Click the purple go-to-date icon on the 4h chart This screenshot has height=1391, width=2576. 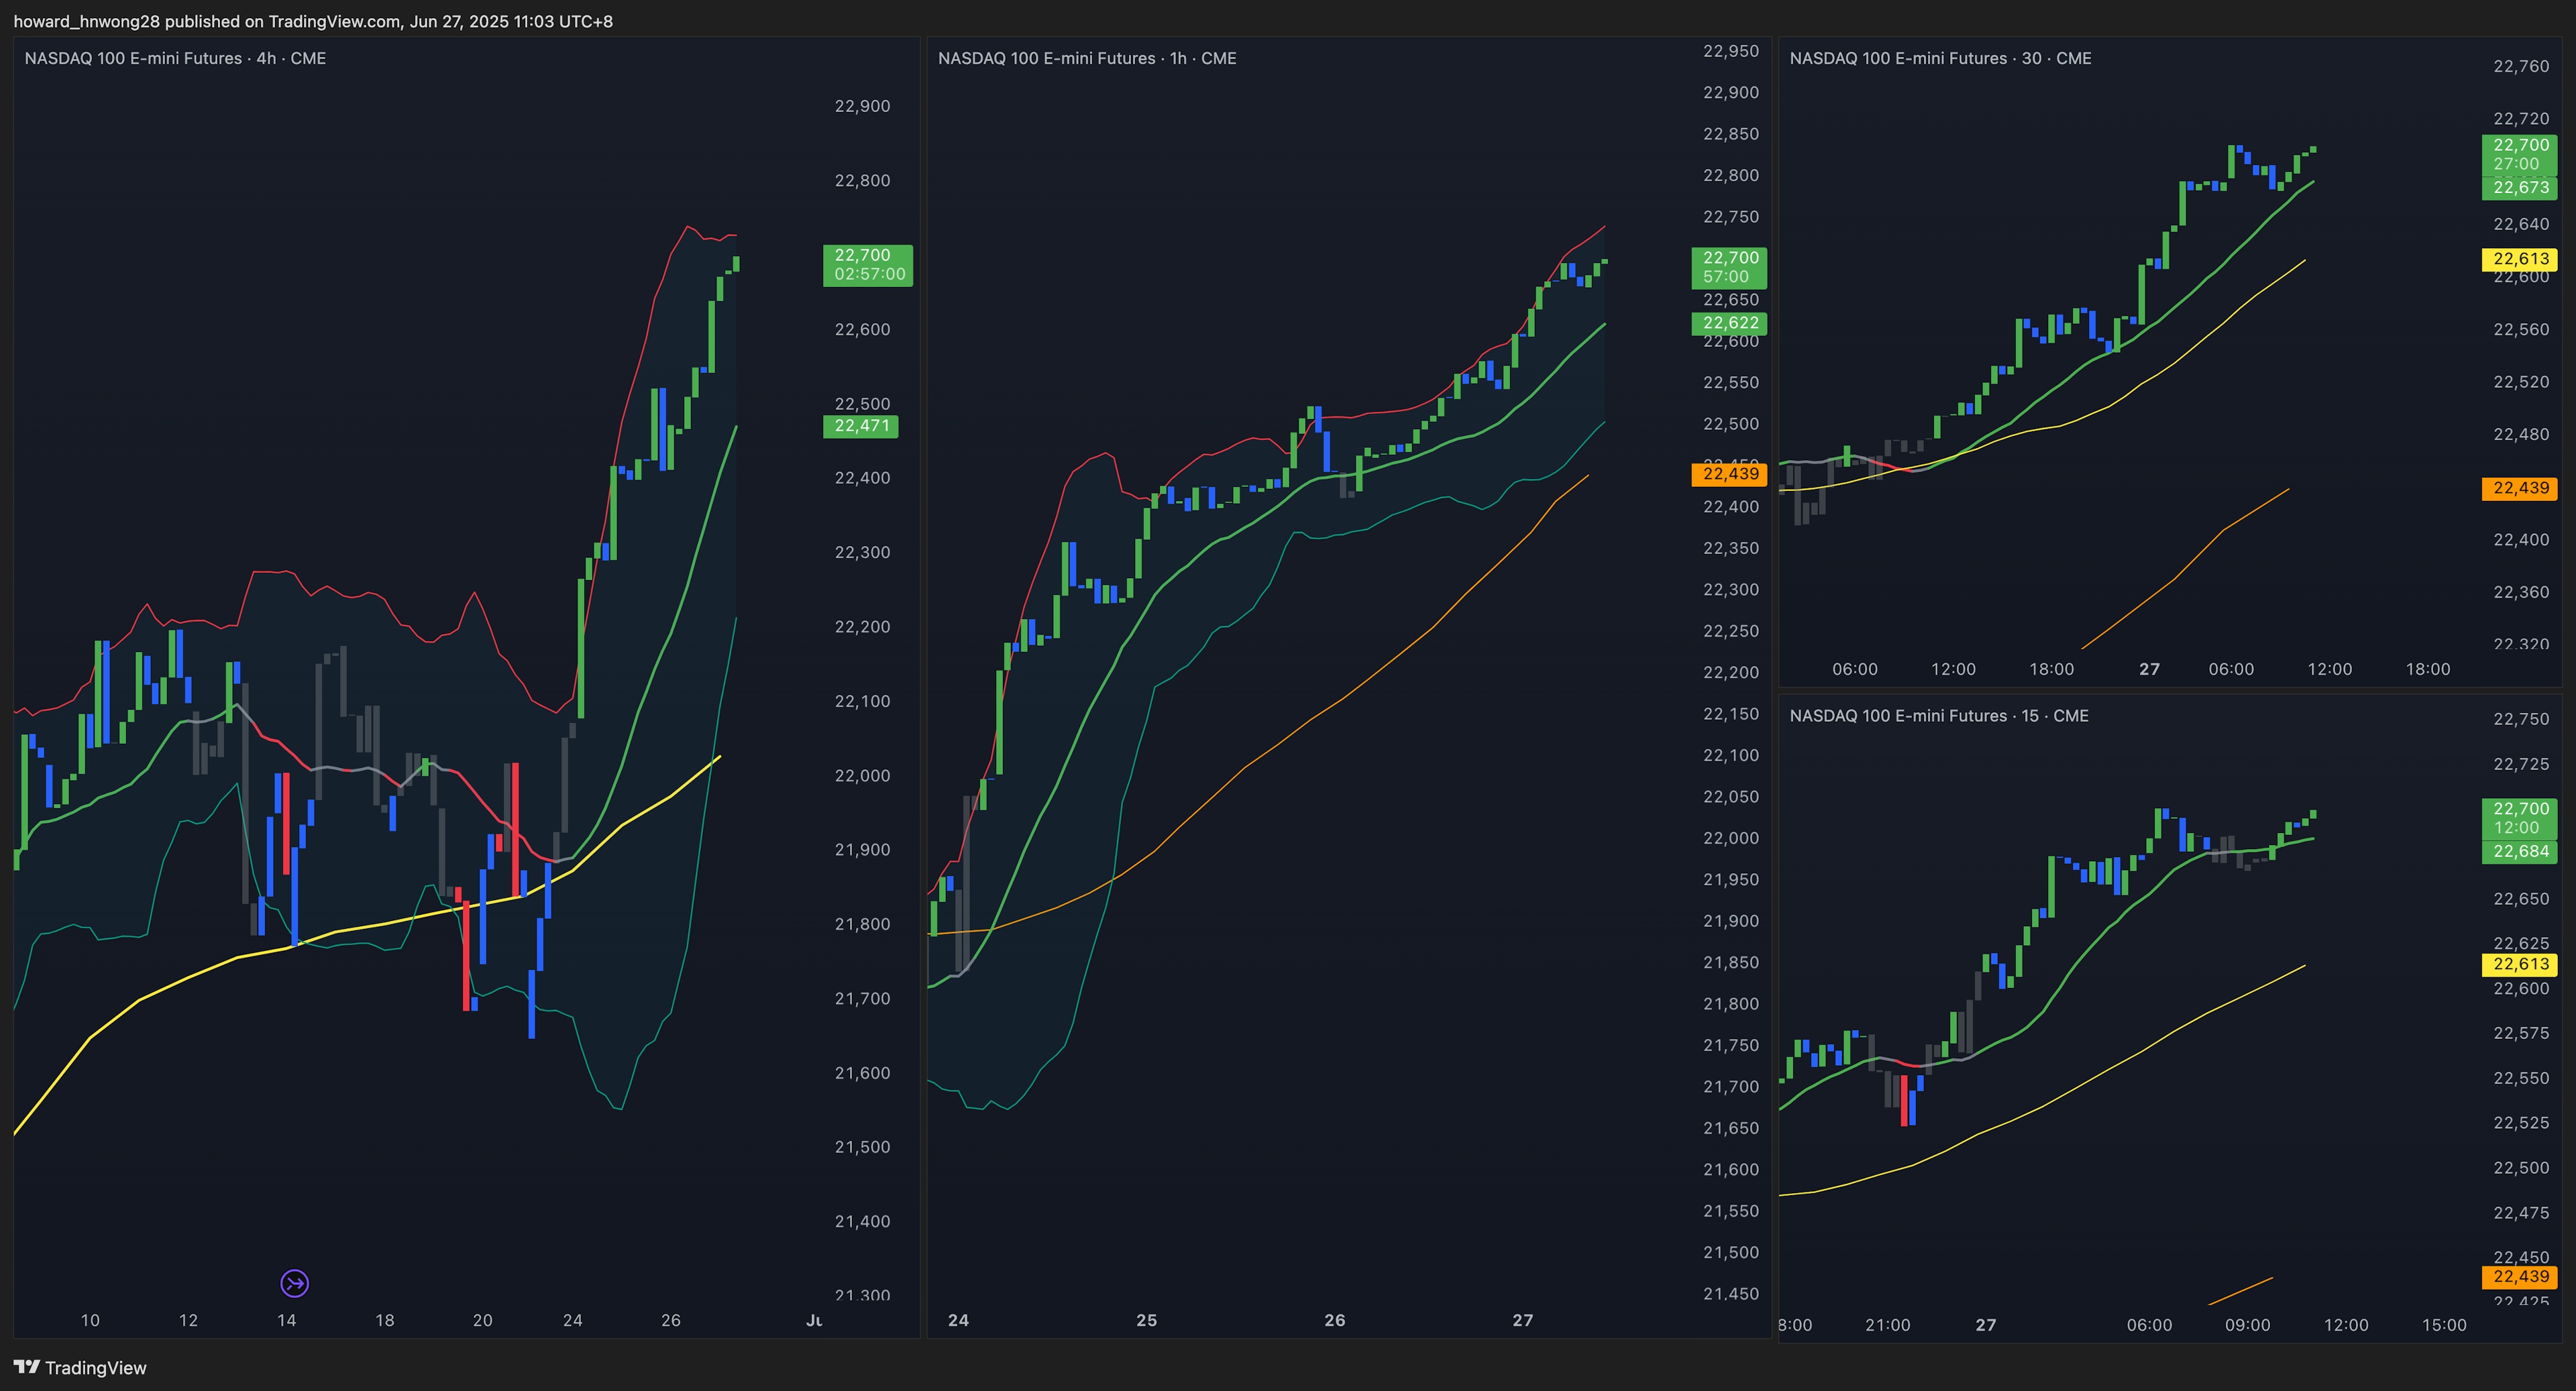pos(294,1283)
